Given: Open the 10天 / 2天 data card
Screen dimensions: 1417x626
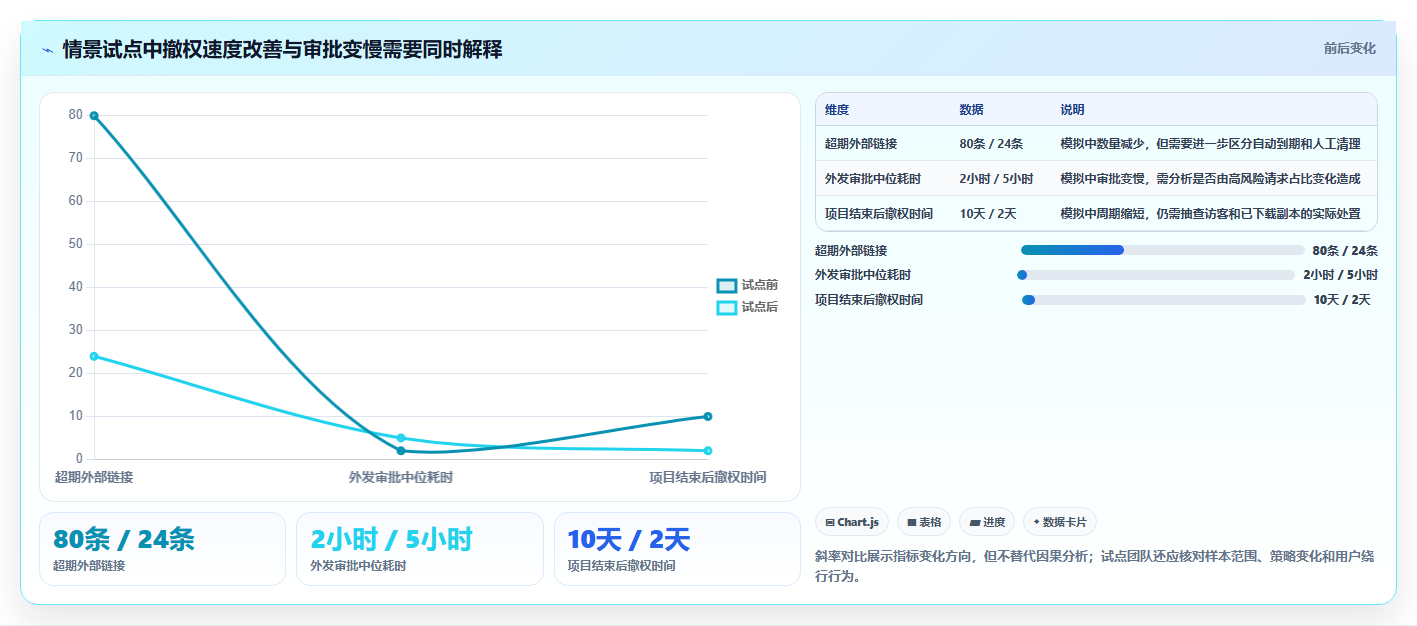Looking at the screenshot, I should click(x=677, y=549).
